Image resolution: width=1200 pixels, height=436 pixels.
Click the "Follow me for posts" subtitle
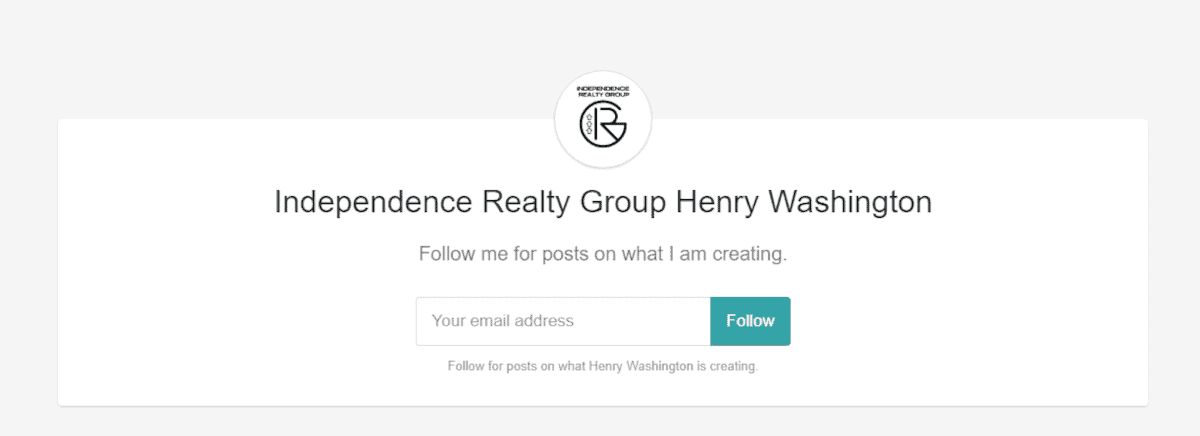click(x=603, y=254)
